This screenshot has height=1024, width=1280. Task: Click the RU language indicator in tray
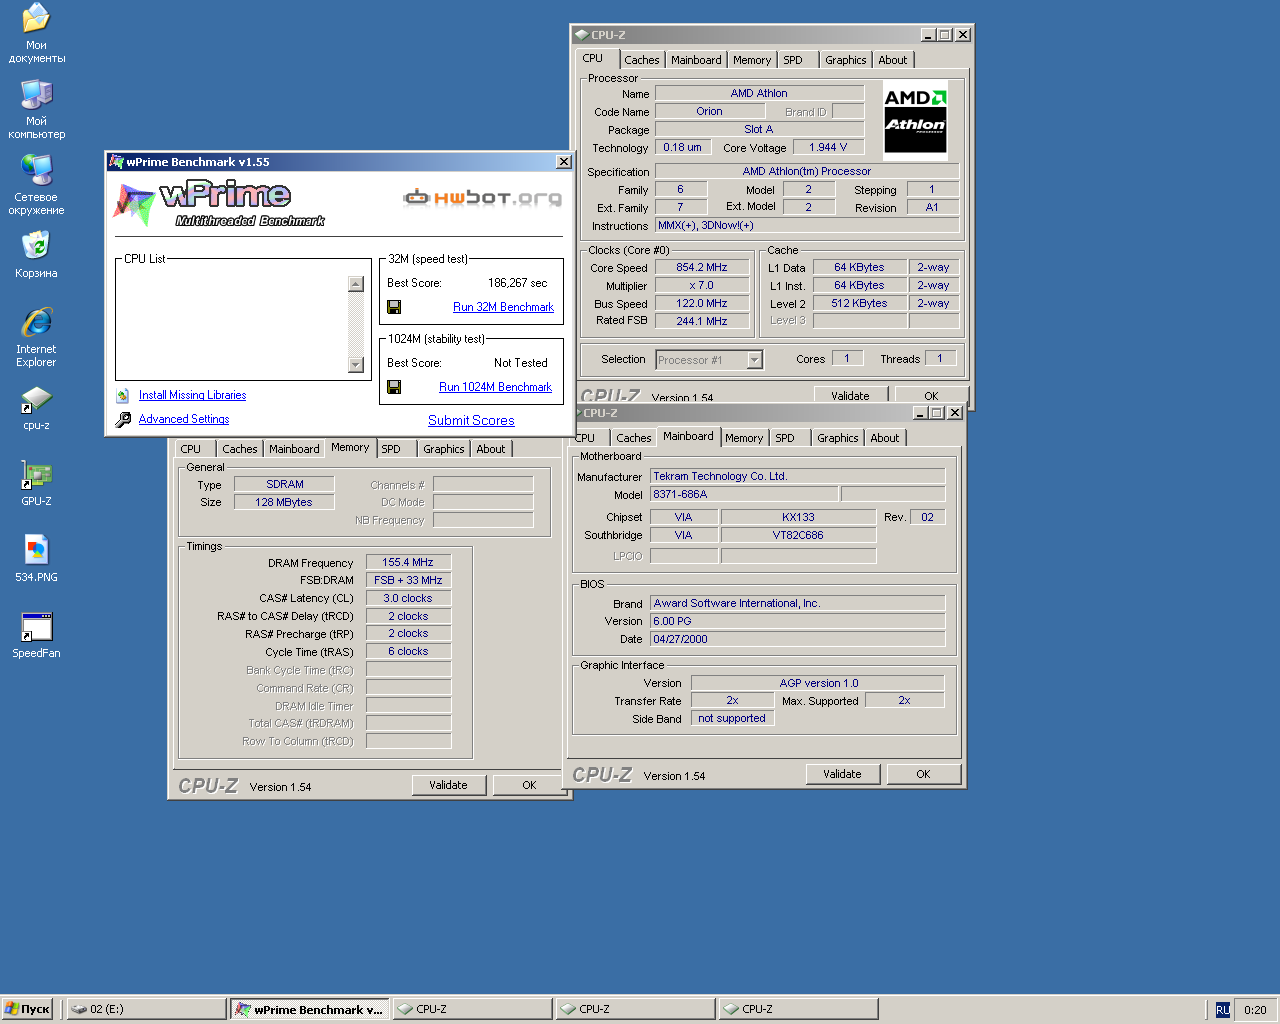point(1222,1010)
